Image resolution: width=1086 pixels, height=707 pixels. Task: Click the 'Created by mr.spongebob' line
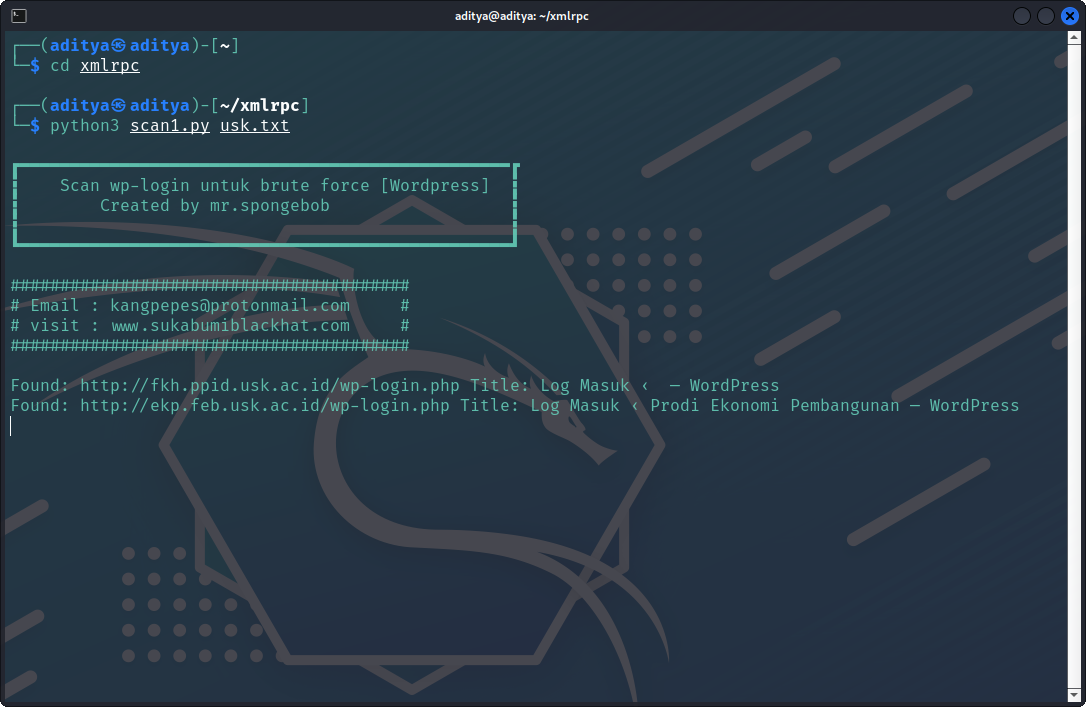[215, 206]
